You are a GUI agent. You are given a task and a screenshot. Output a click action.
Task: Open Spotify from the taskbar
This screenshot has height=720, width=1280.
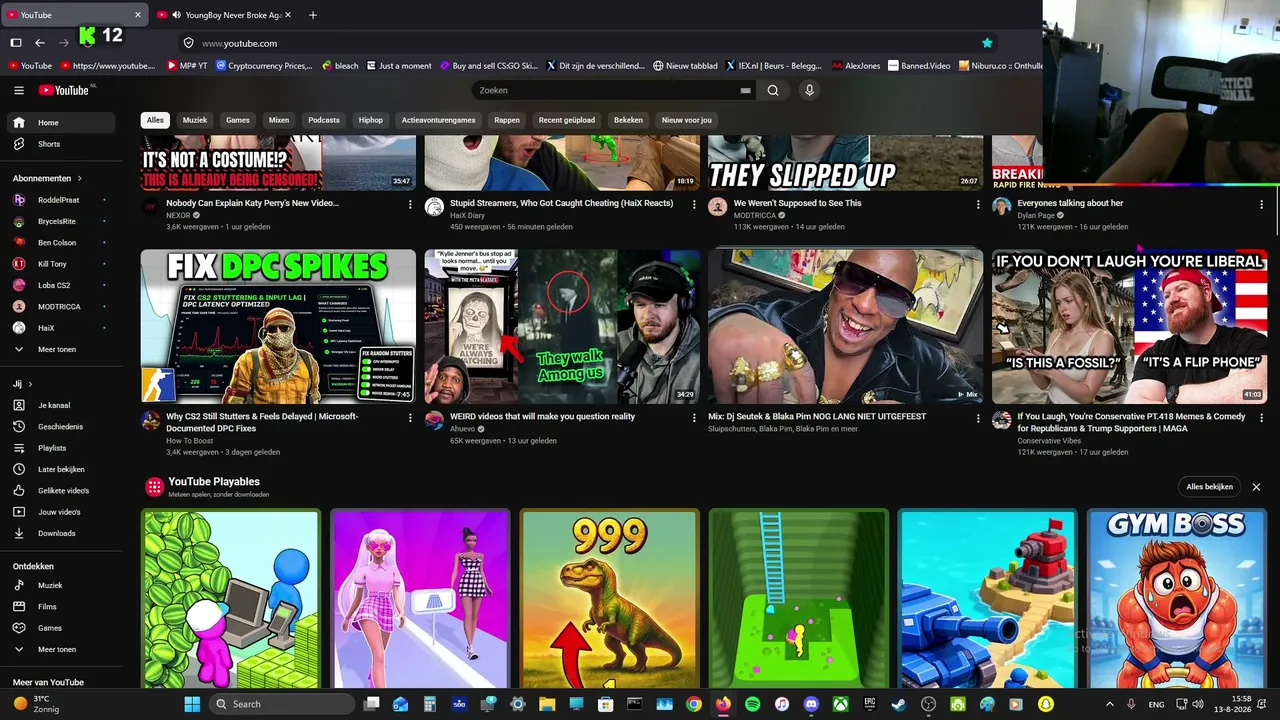pyautogui.click(x=752, y=704)
